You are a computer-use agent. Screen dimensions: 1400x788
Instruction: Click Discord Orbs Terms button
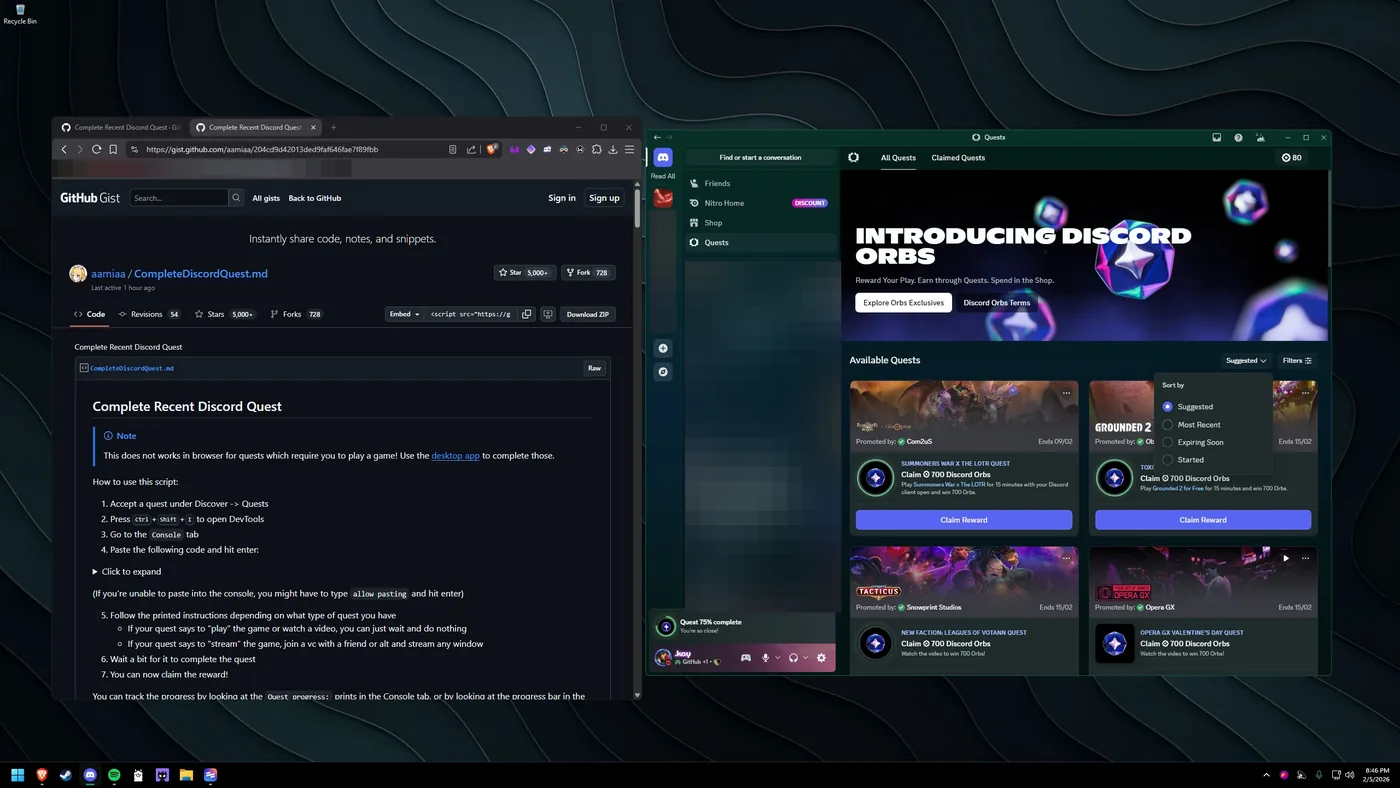(996, 302)
